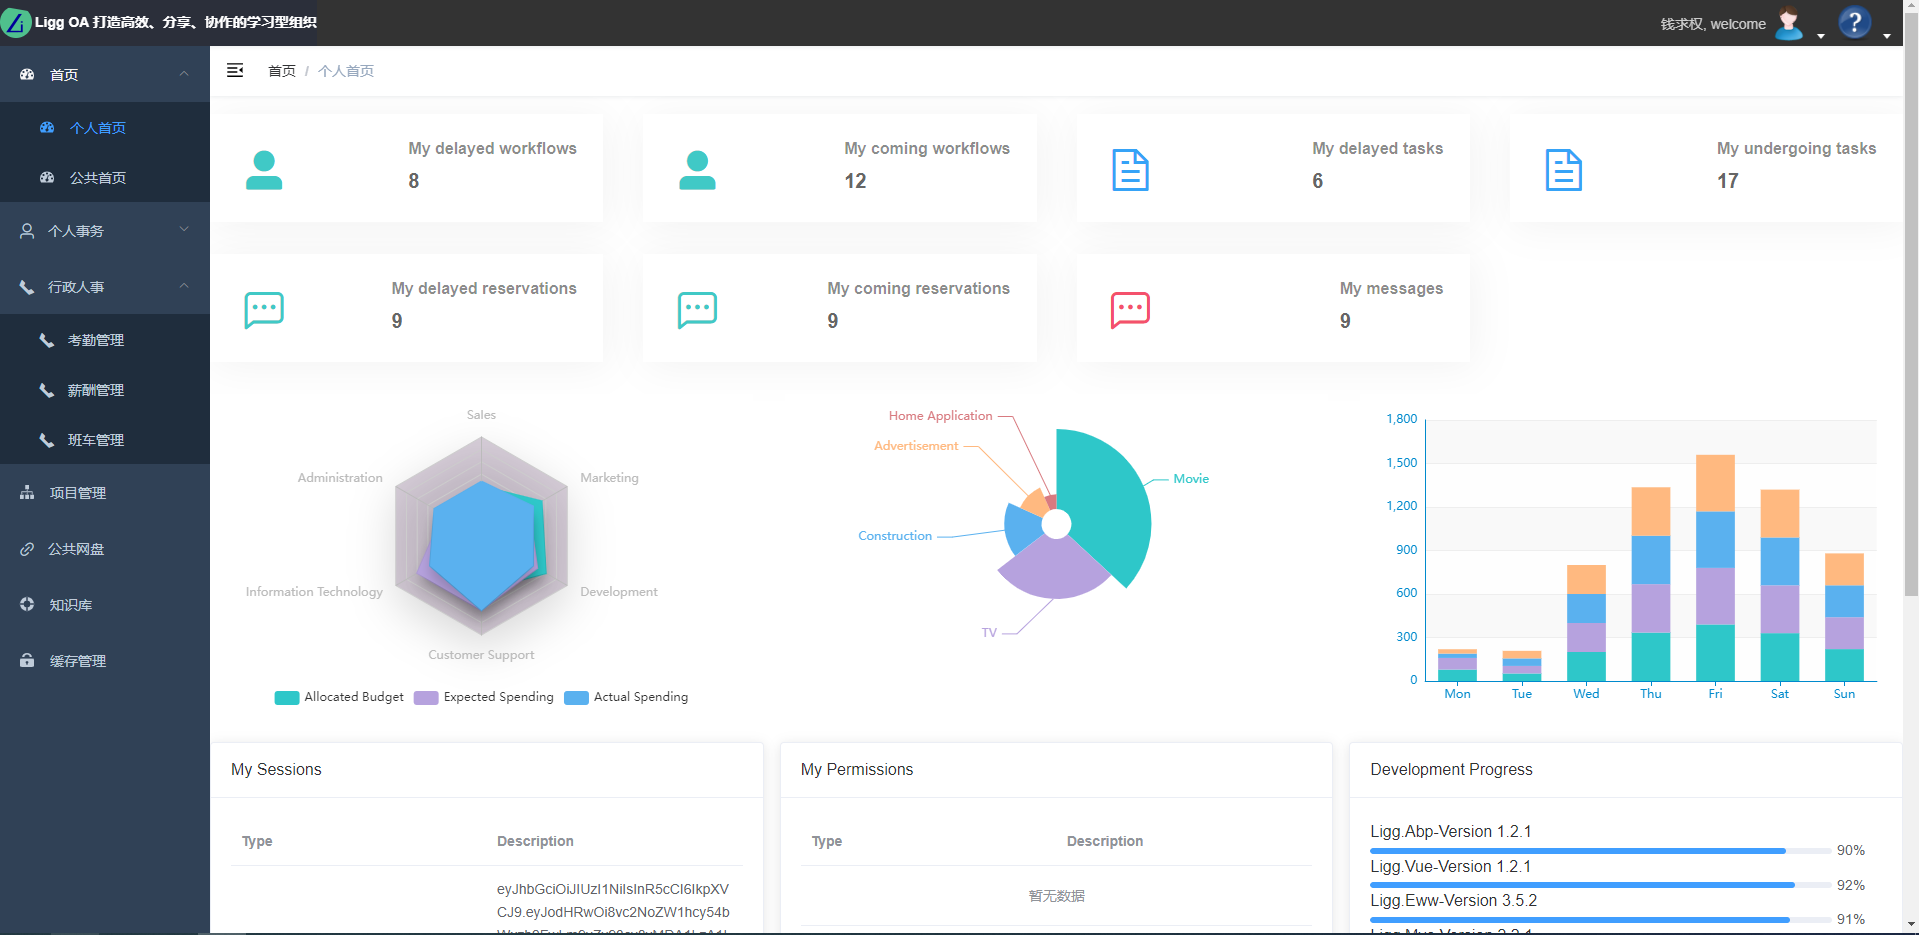This screenshot has width=1919, height=935.
Task: Click the blue help question mark icon
Action: pyautogui.click(x=1854, y=23)
